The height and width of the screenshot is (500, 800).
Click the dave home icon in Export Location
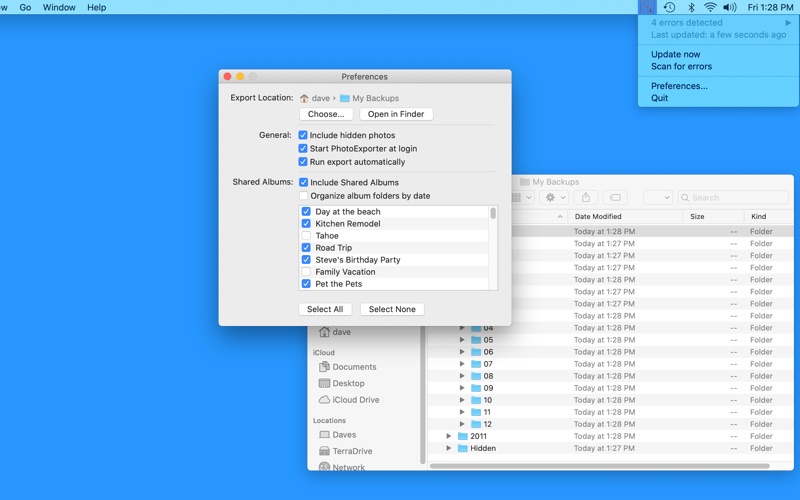pyautogui.click(x=304, y=98)
